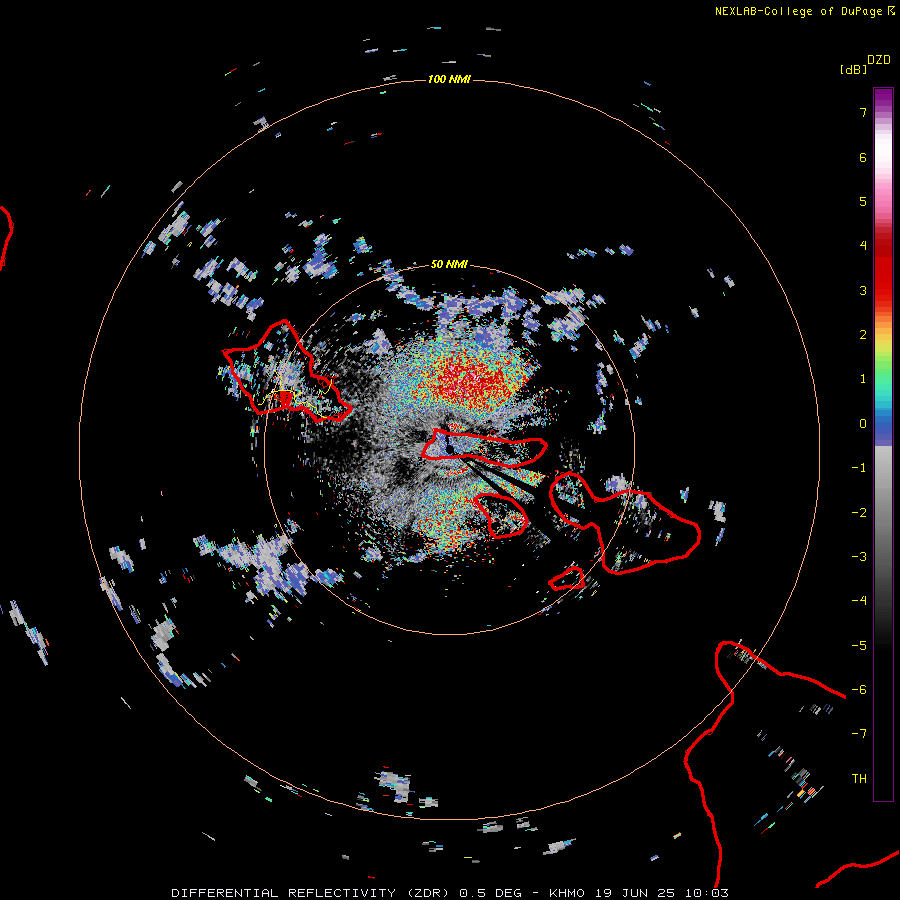This screenshot has width=900, height=900.
Task: Click the color scale at the blue 0 dB level
Action: [x=883, y=424]
